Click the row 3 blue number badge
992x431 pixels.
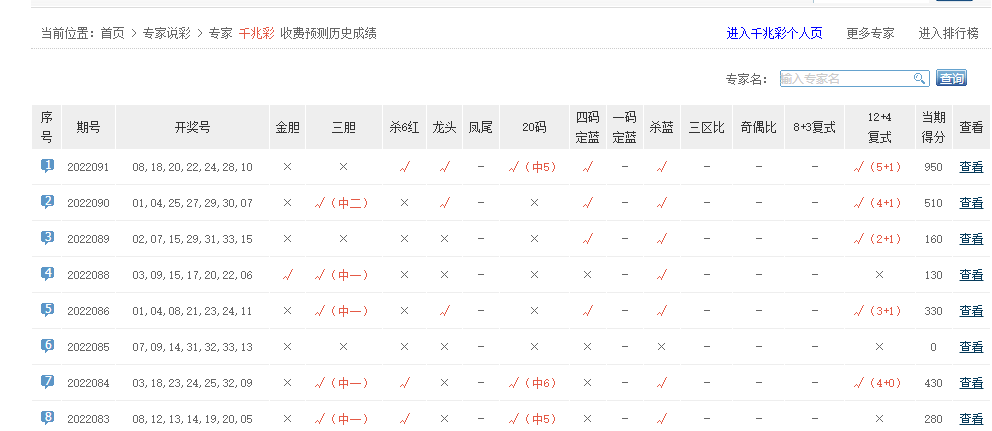click(x=47, y=238)
